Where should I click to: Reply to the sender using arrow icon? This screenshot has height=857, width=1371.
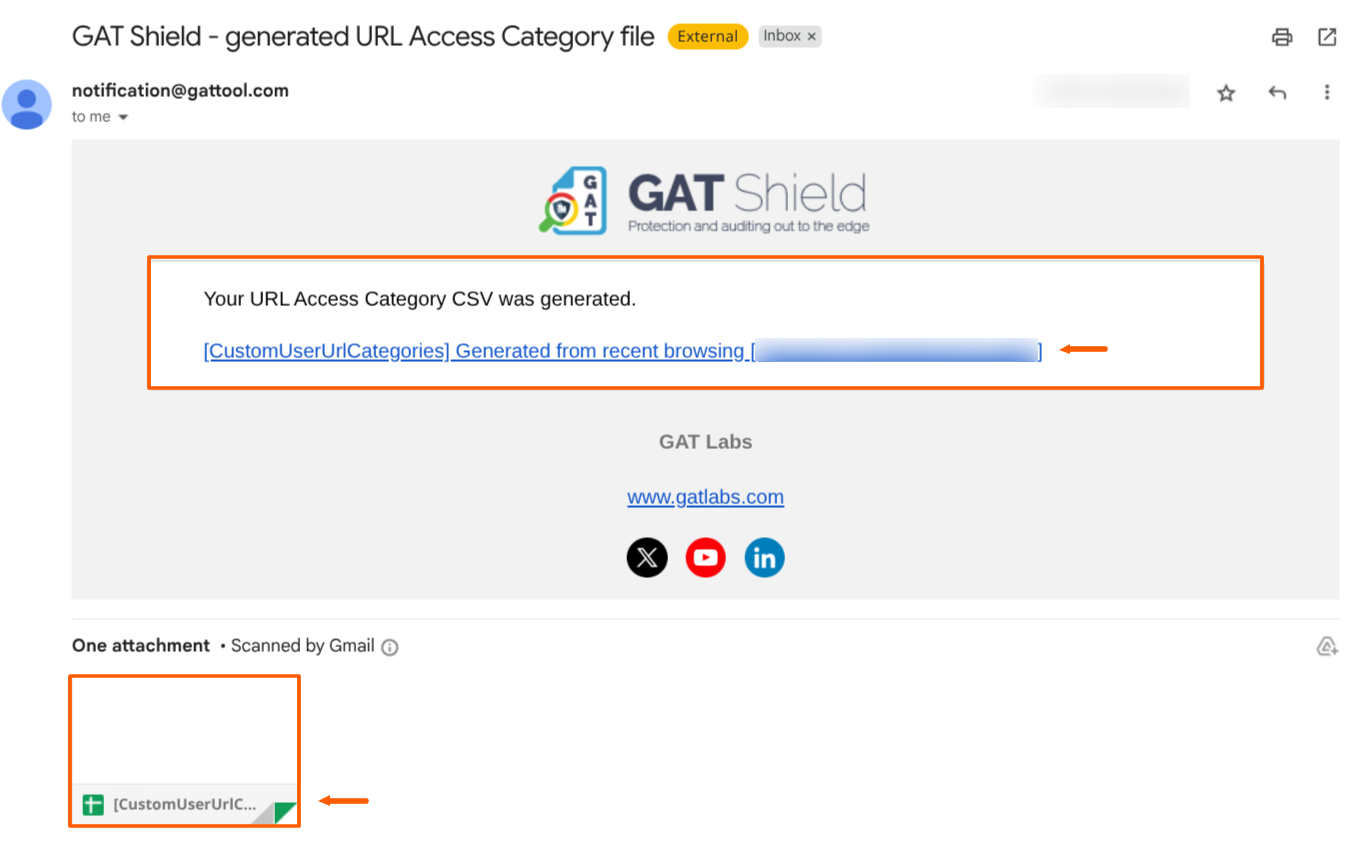1277,93
